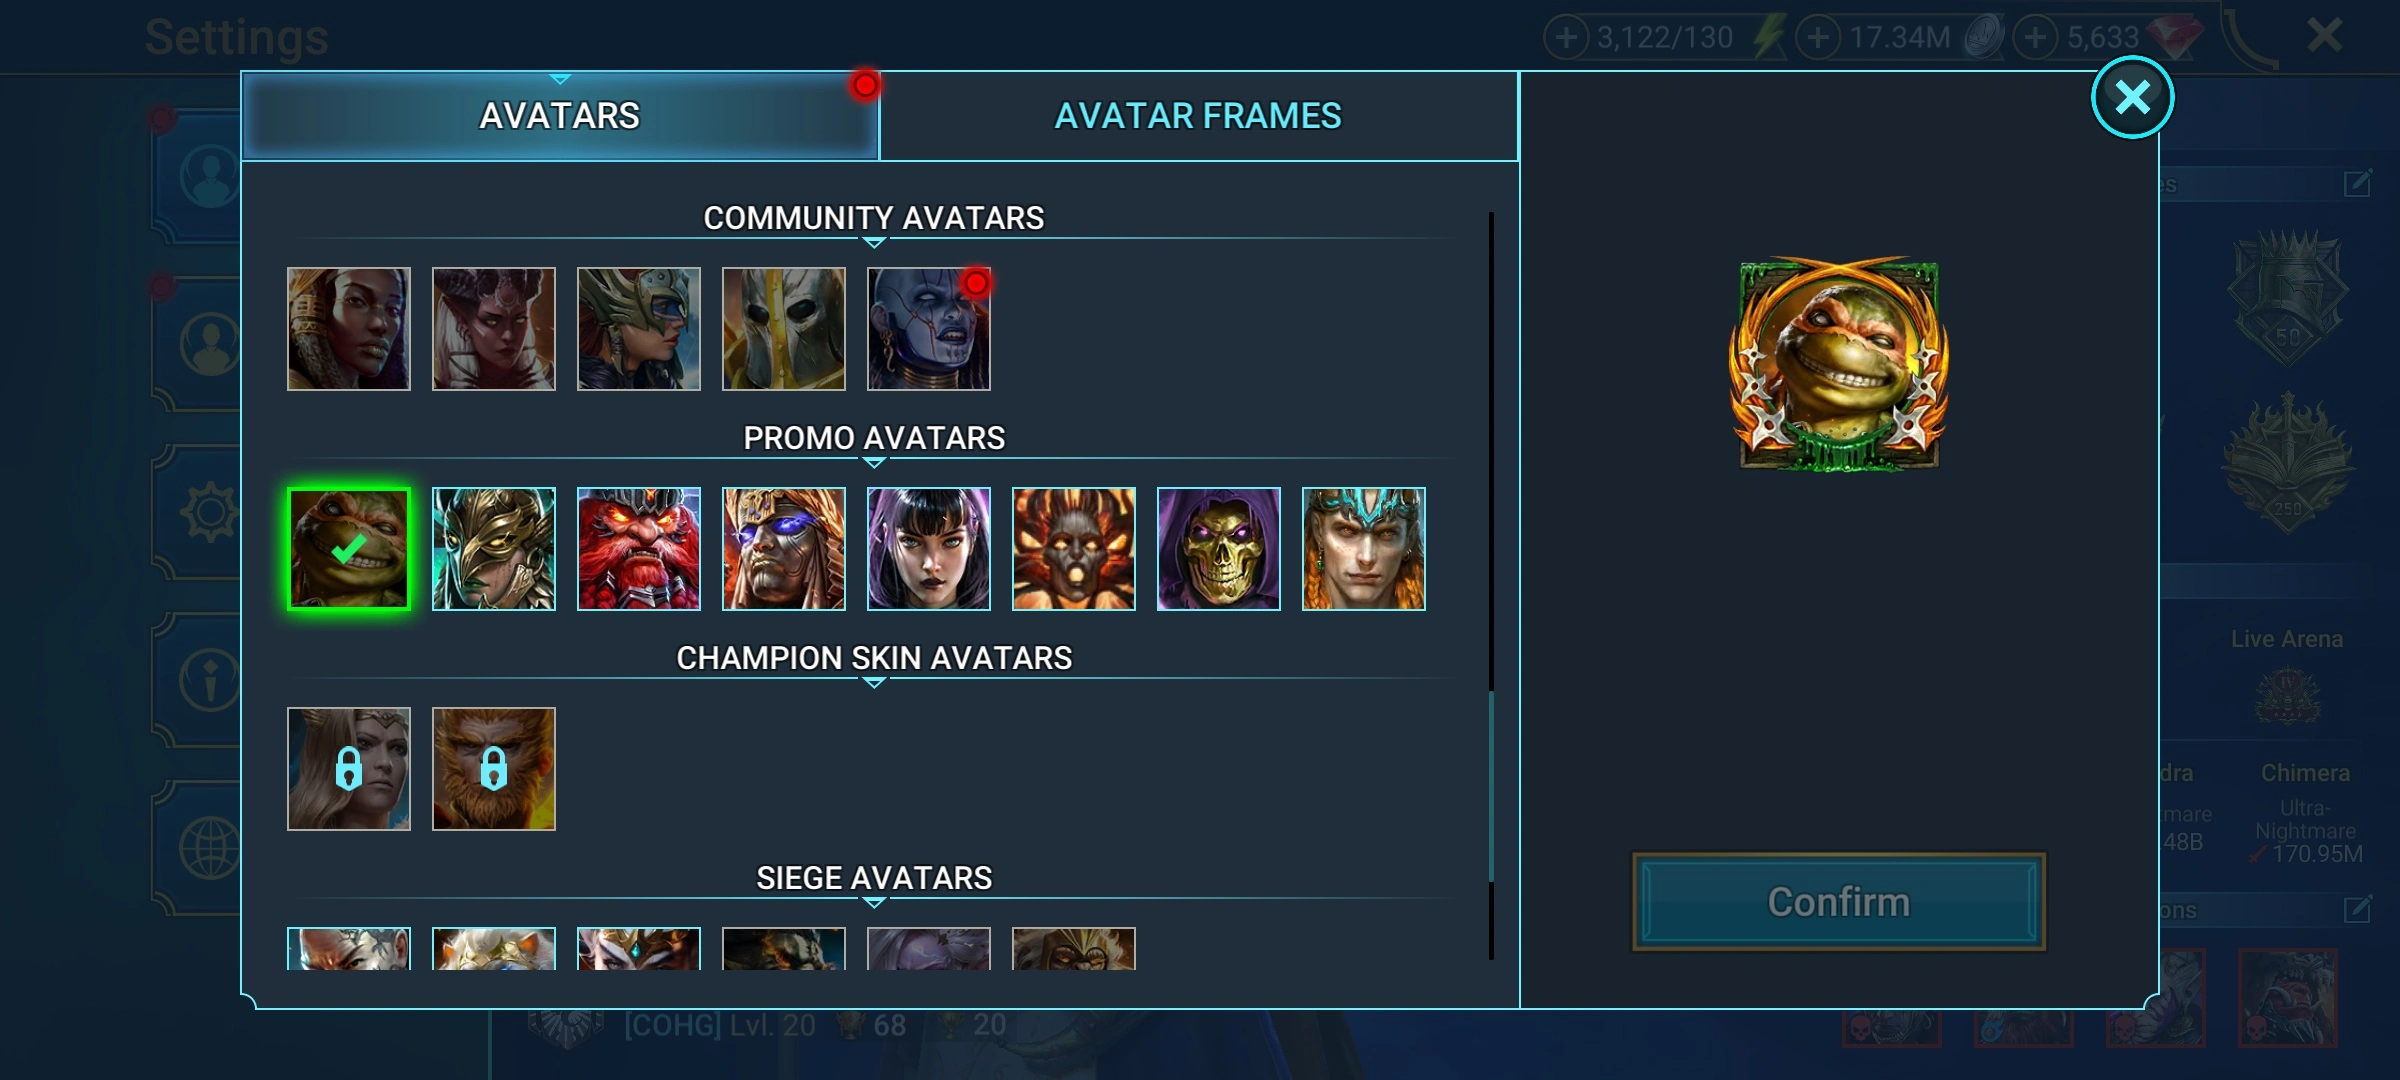Screen dimensions: 2400x1080
Task: Collapse the Promo Avatars section arrow
Action: coord(874,463)
